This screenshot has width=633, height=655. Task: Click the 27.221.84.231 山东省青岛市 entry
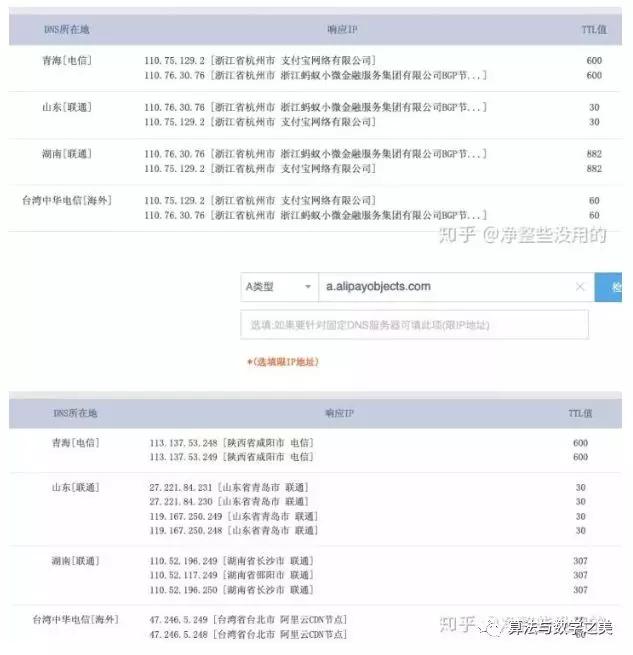click(229, 487)
